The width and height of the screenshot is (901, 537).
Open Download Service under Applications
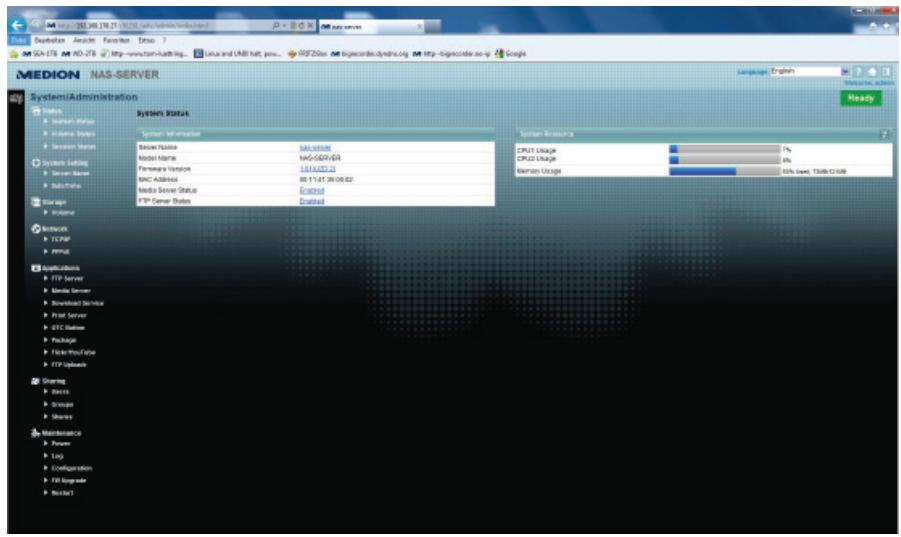[78, 303]
